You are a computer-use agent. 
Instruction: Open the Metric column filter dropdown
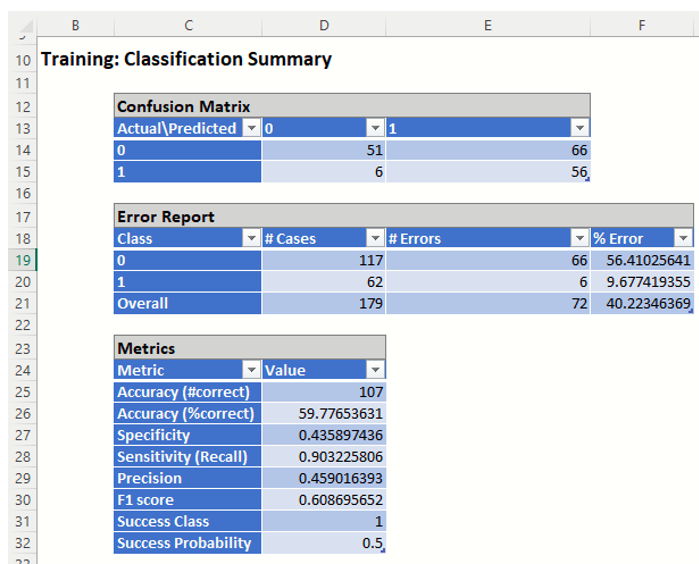coord(251,370)
